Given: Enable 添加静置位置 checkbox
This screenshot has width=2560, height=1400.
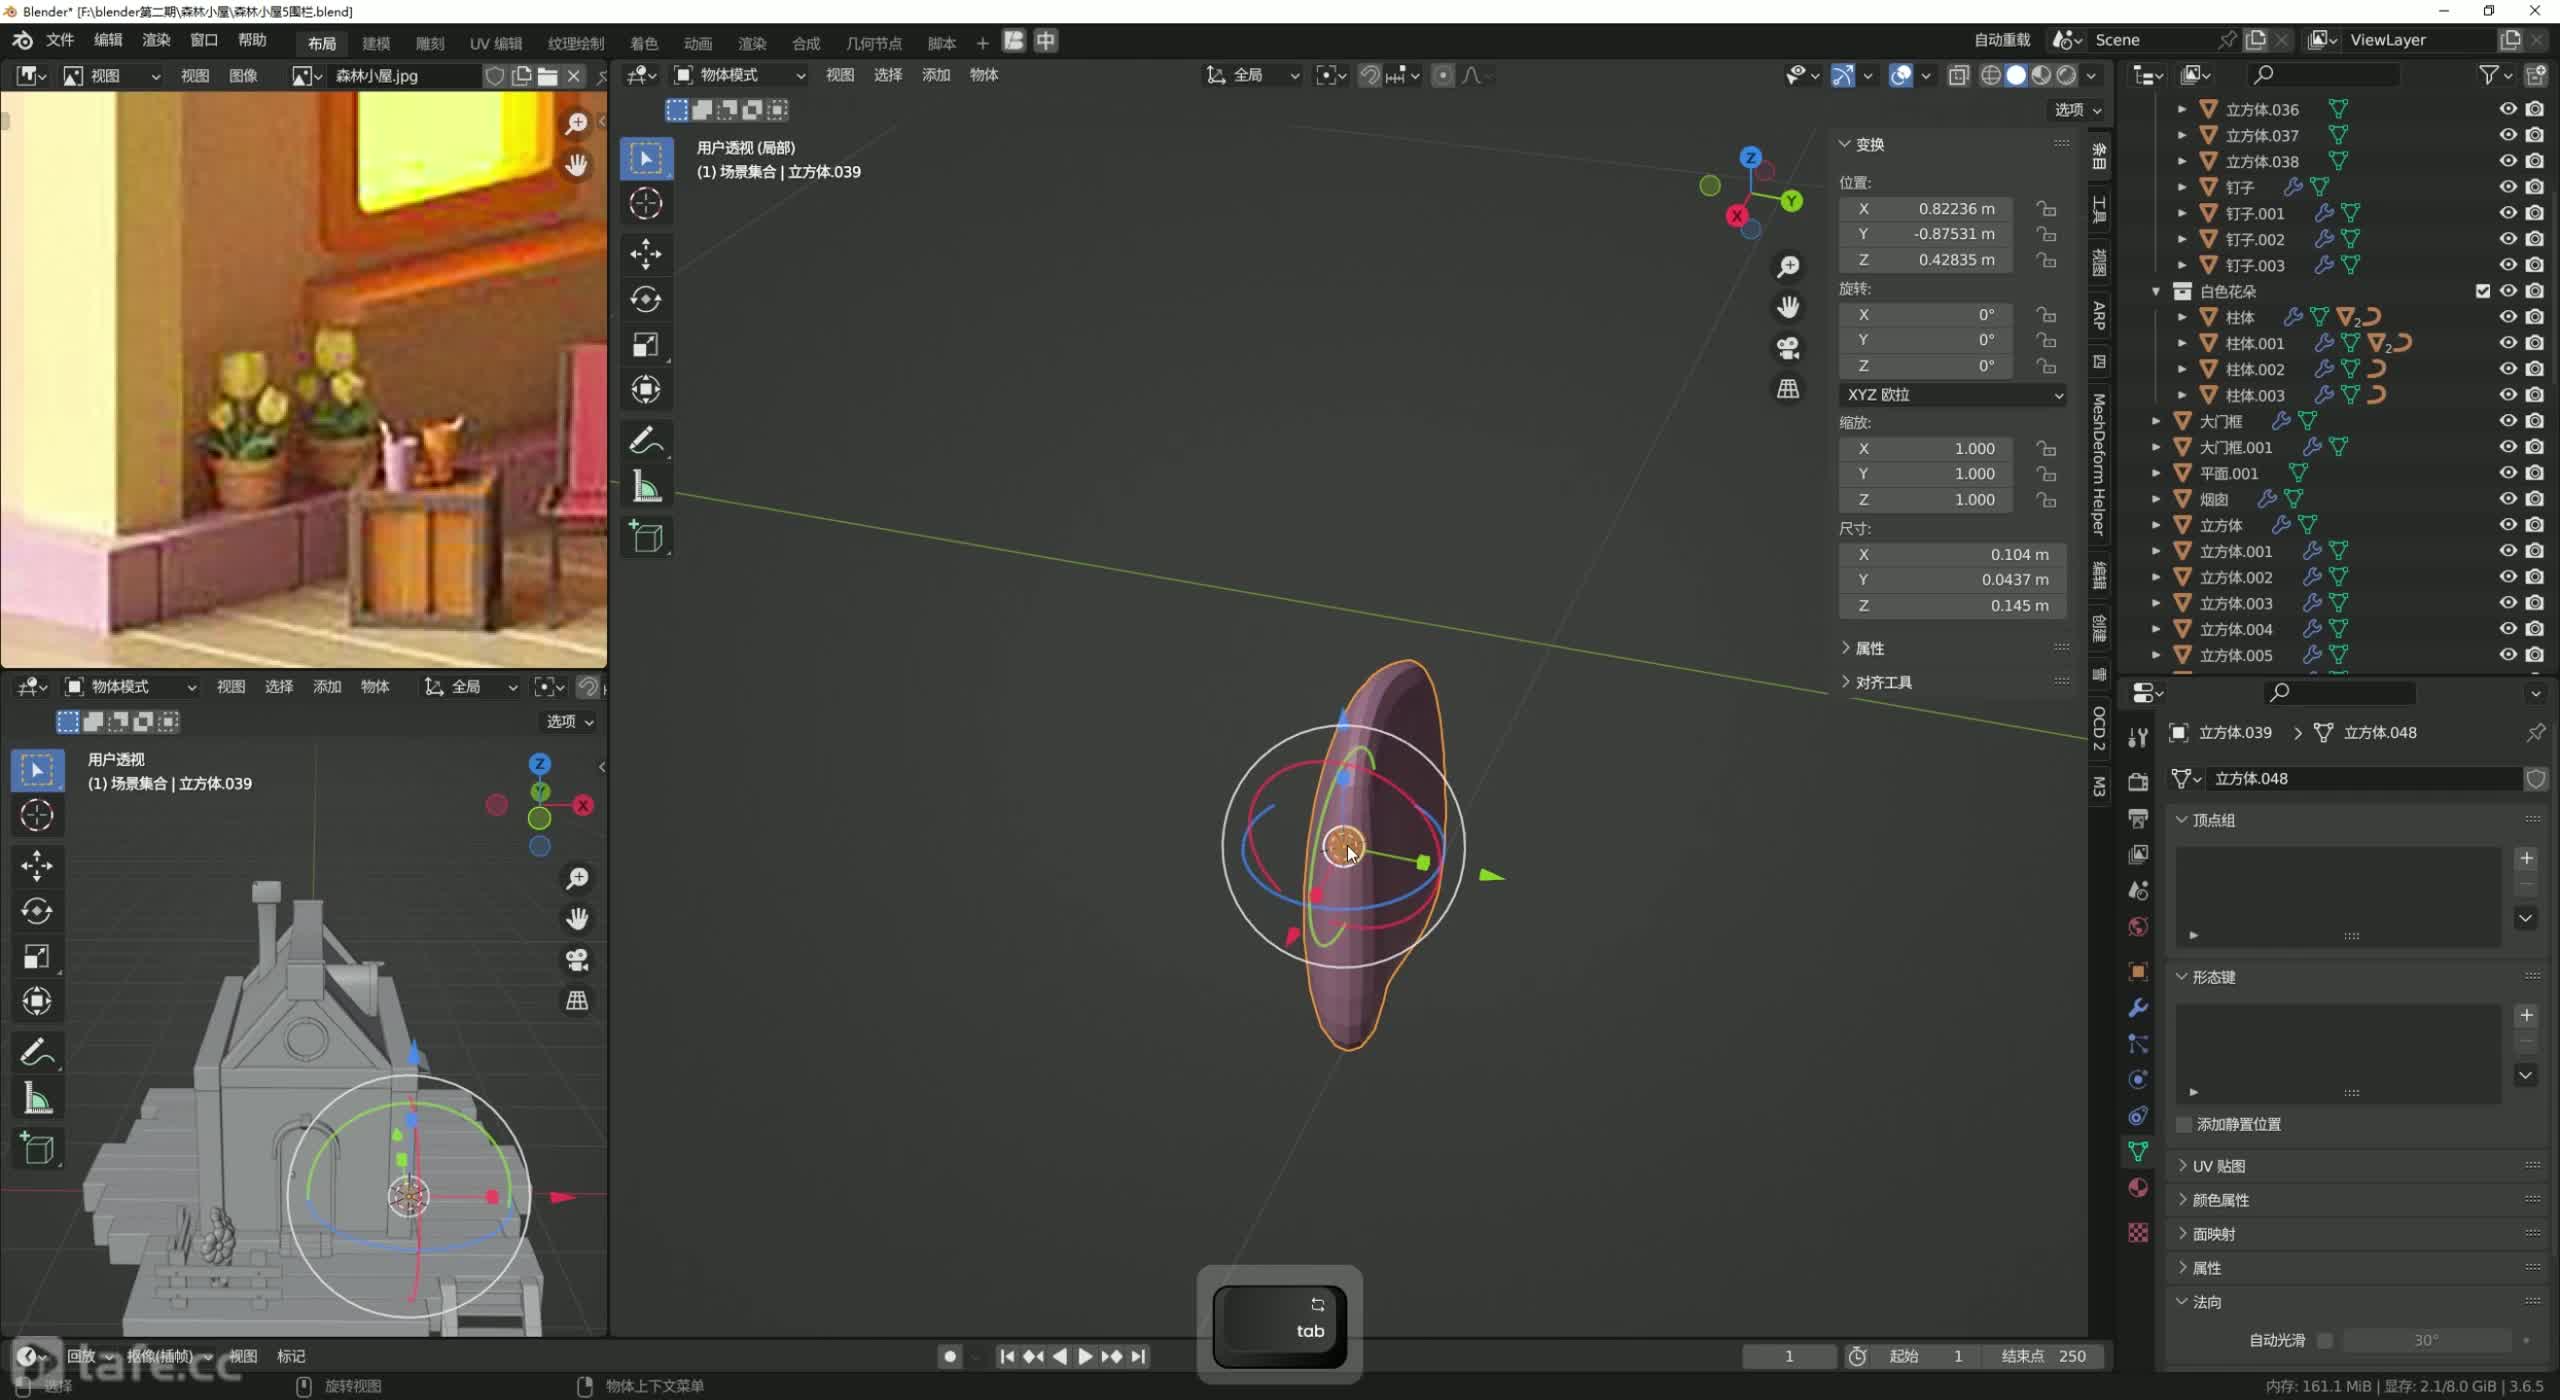Looking at the screenshot, I should pos(2184,1124).
